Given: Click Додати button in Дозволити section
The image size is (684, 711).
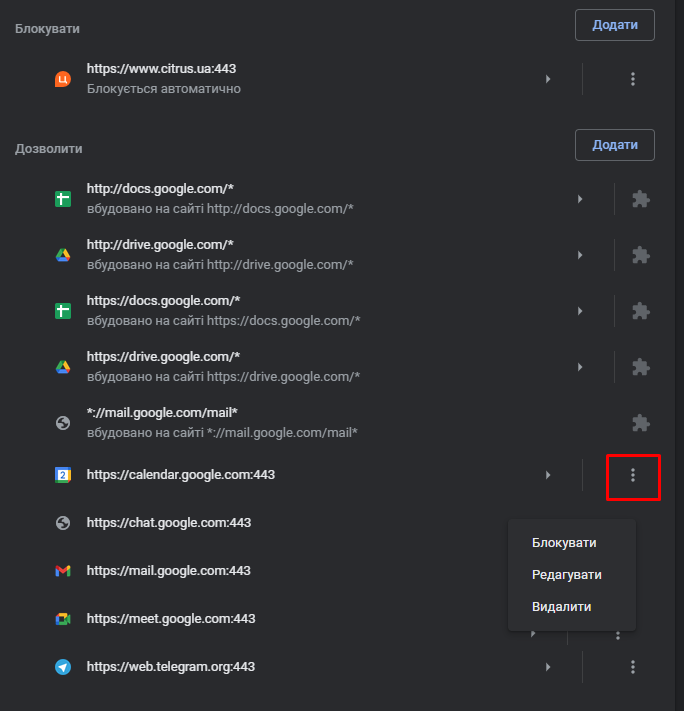Looking at the screenshot, I should coord(615,145).
